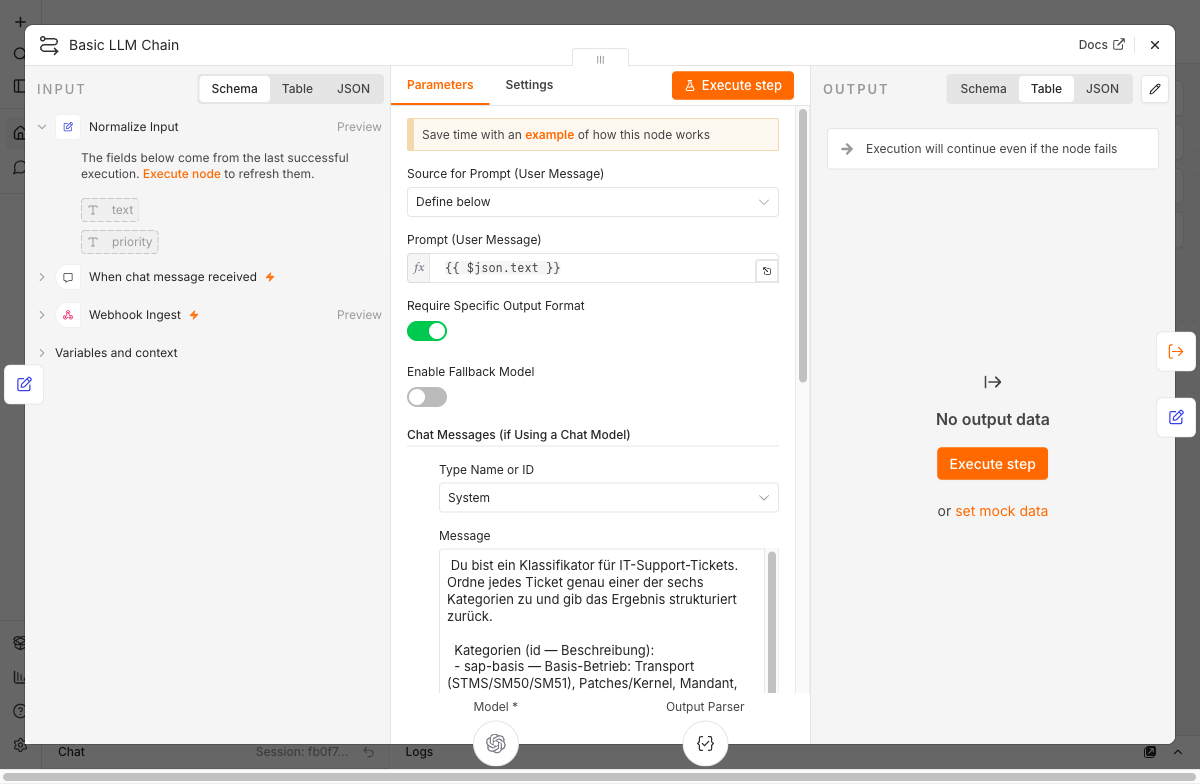Open Type Name or ID dropdown

click(609, 498)
